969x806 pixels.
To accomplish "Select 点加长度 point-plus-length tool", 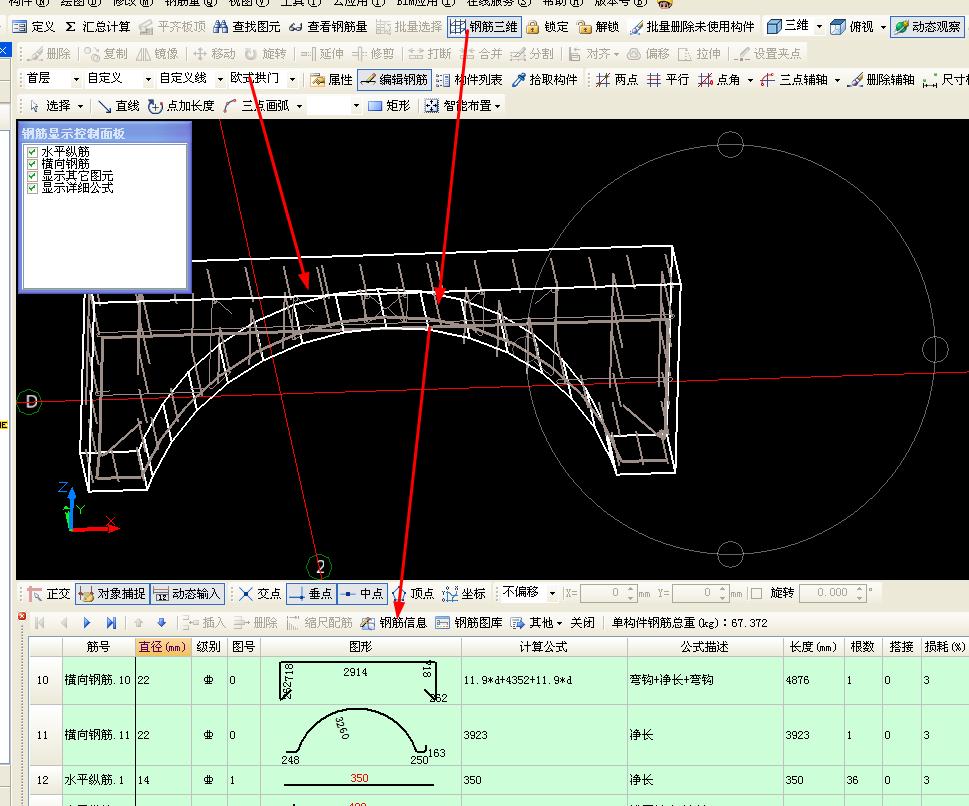I will pos(181,106).
